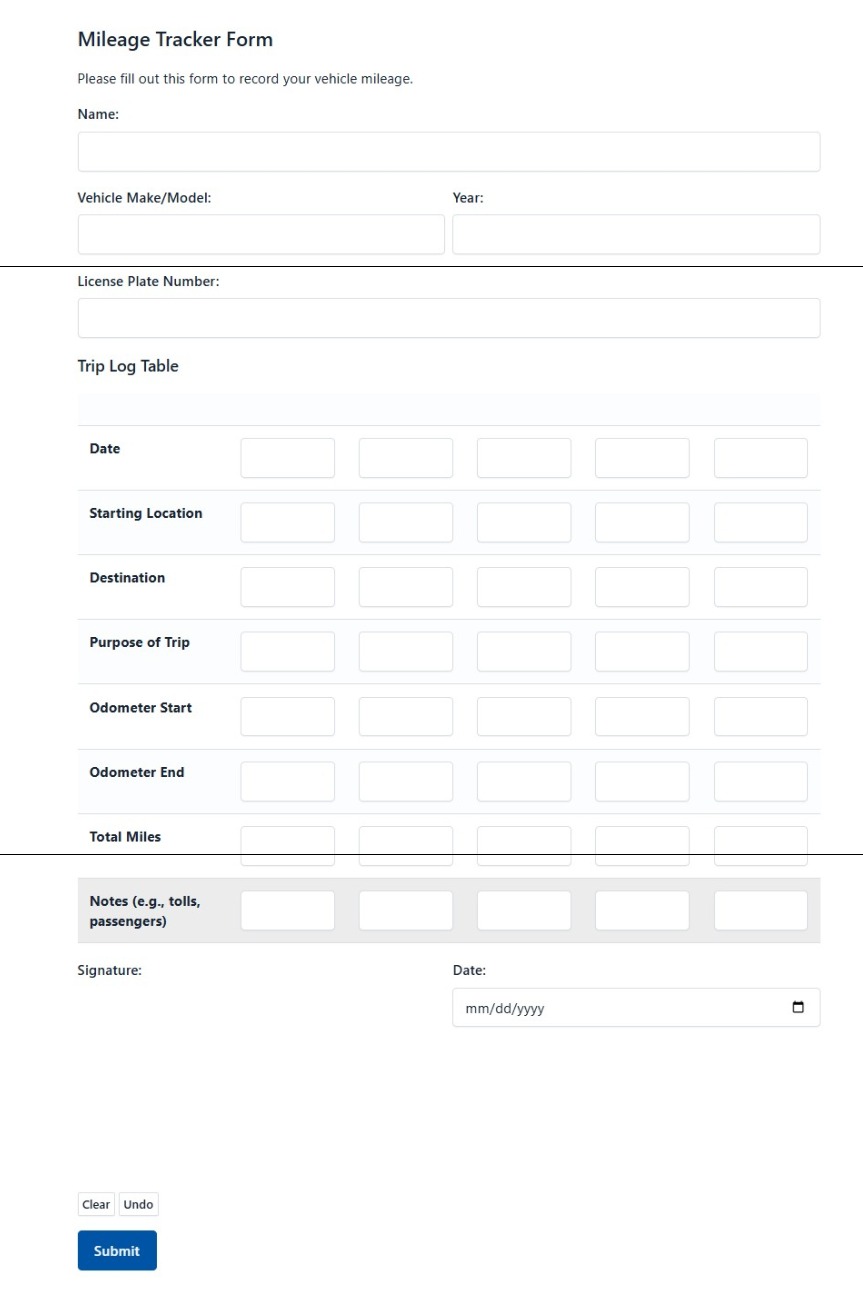Click the 'Signature:' label
The height and width of the screenshot is (1309, 863).
[x=110, y=970]
